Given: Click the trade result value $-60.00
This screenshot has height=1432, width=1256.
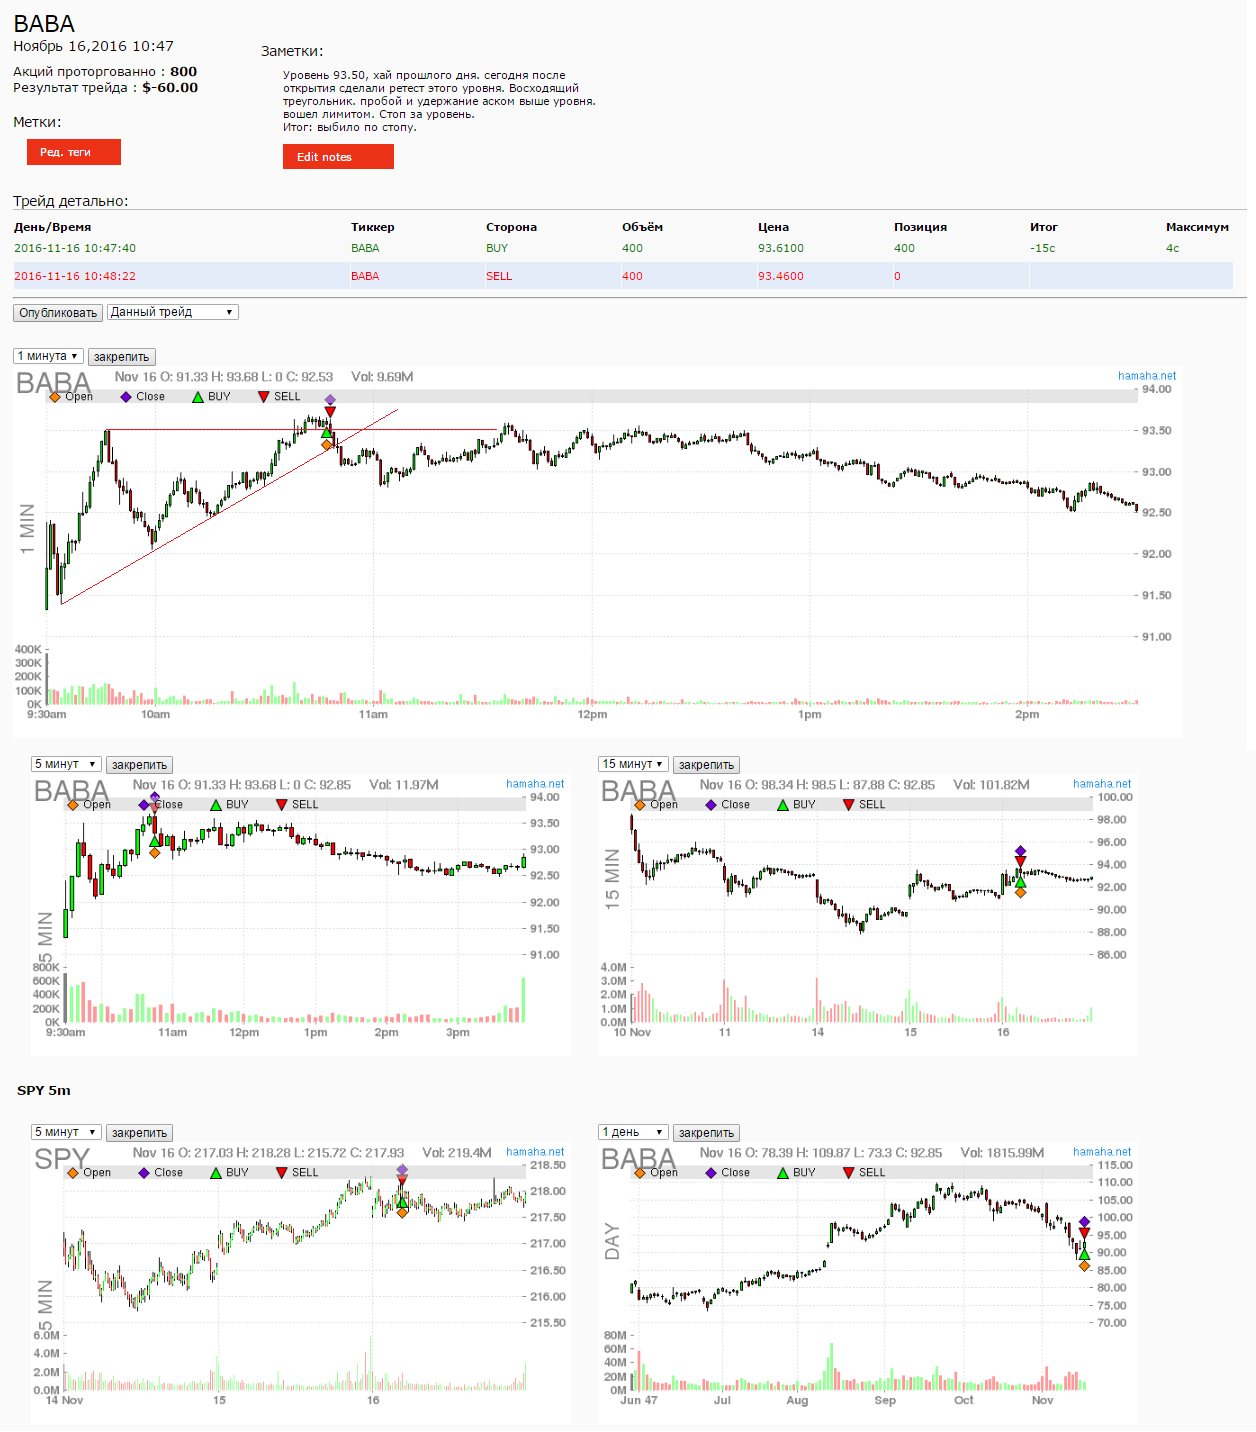Looking at the screenshot, I should [170, 88].
